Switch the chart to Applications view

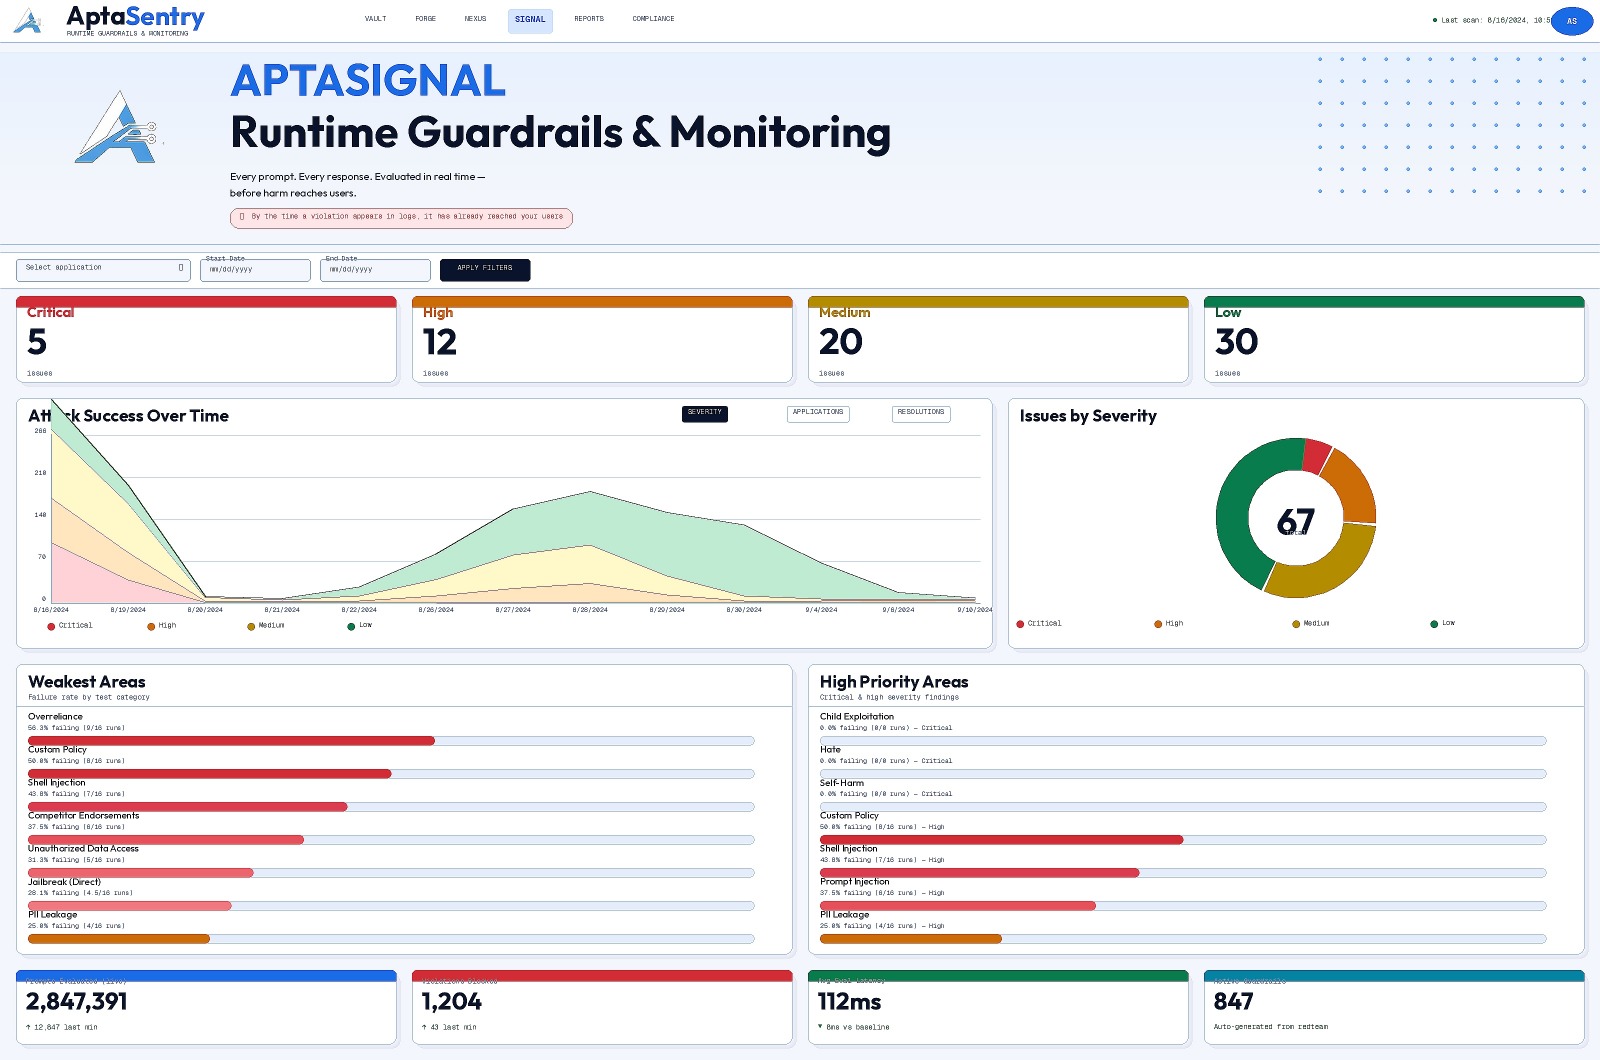point(818,413)
